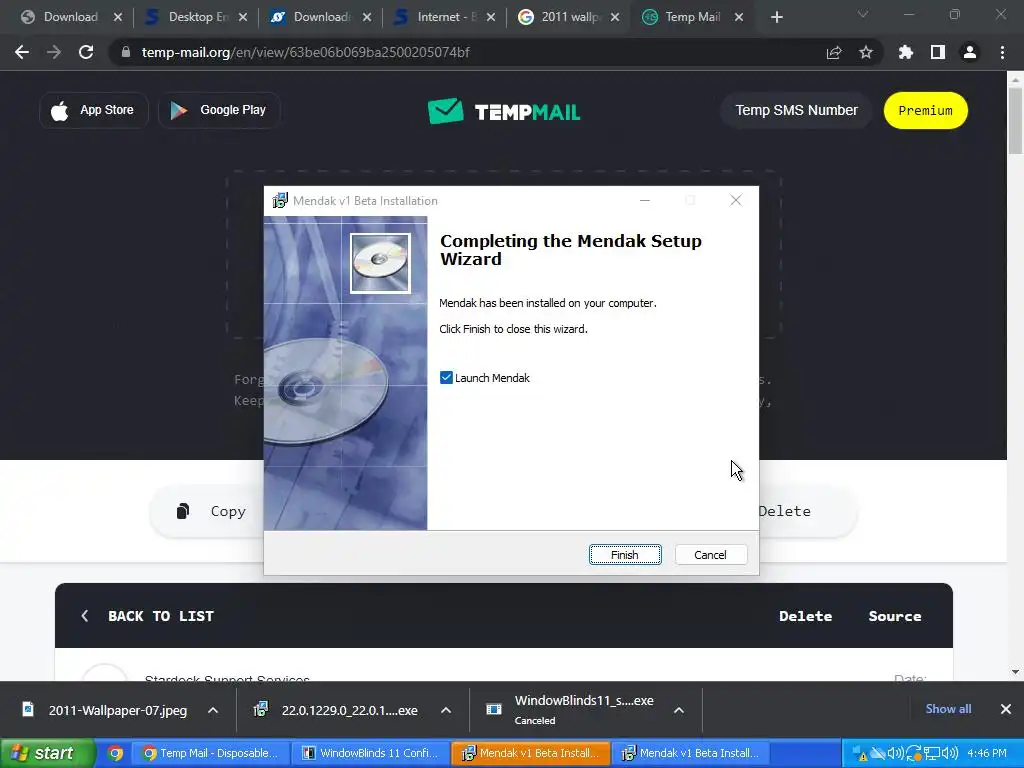The width and height of the screenshot is (1024, 768).
Task: Click Finish in Mendak Setup Wizard
Action: (x=625, y=554)
